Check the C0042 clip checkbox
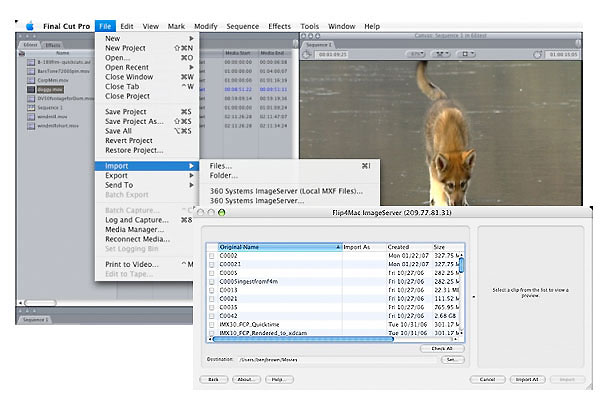Viewport: 610px width, 410px height. pos(212,316)
